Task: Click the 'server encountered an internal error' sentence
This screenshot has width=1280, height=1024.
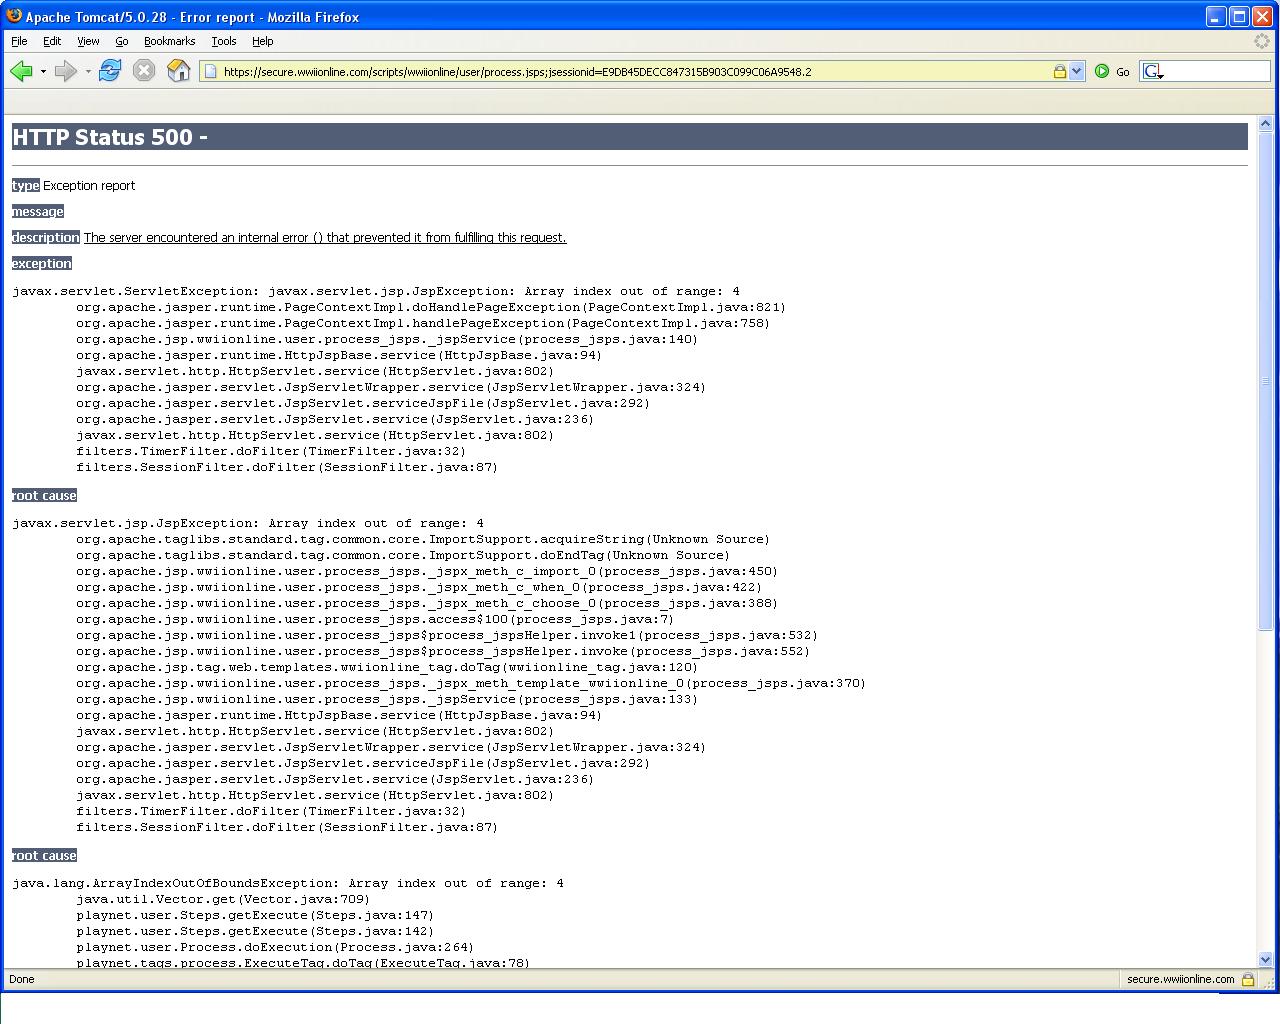Action: 325,238
